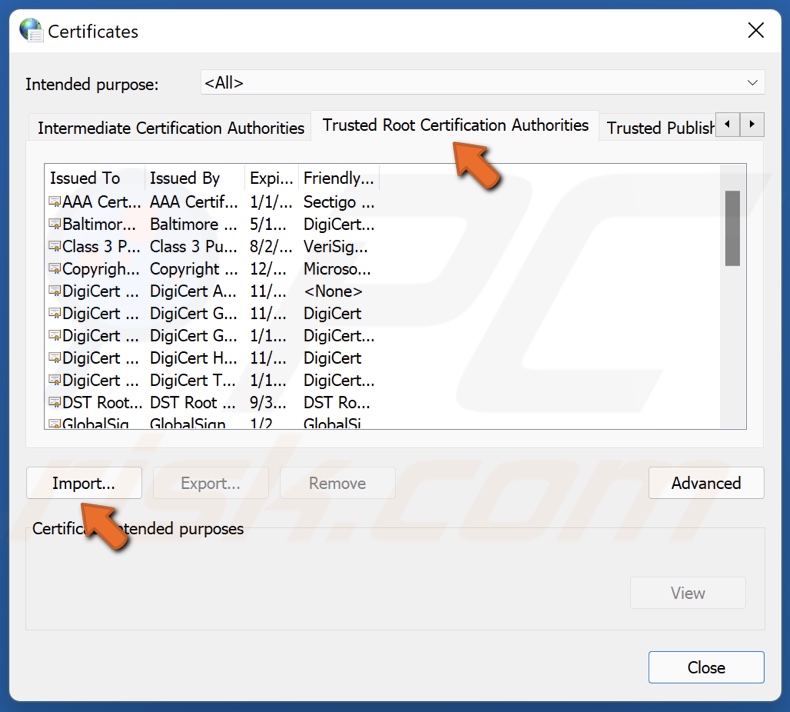
Task: Click the certificate icon in DigiCert T... row
Action: 54,380
